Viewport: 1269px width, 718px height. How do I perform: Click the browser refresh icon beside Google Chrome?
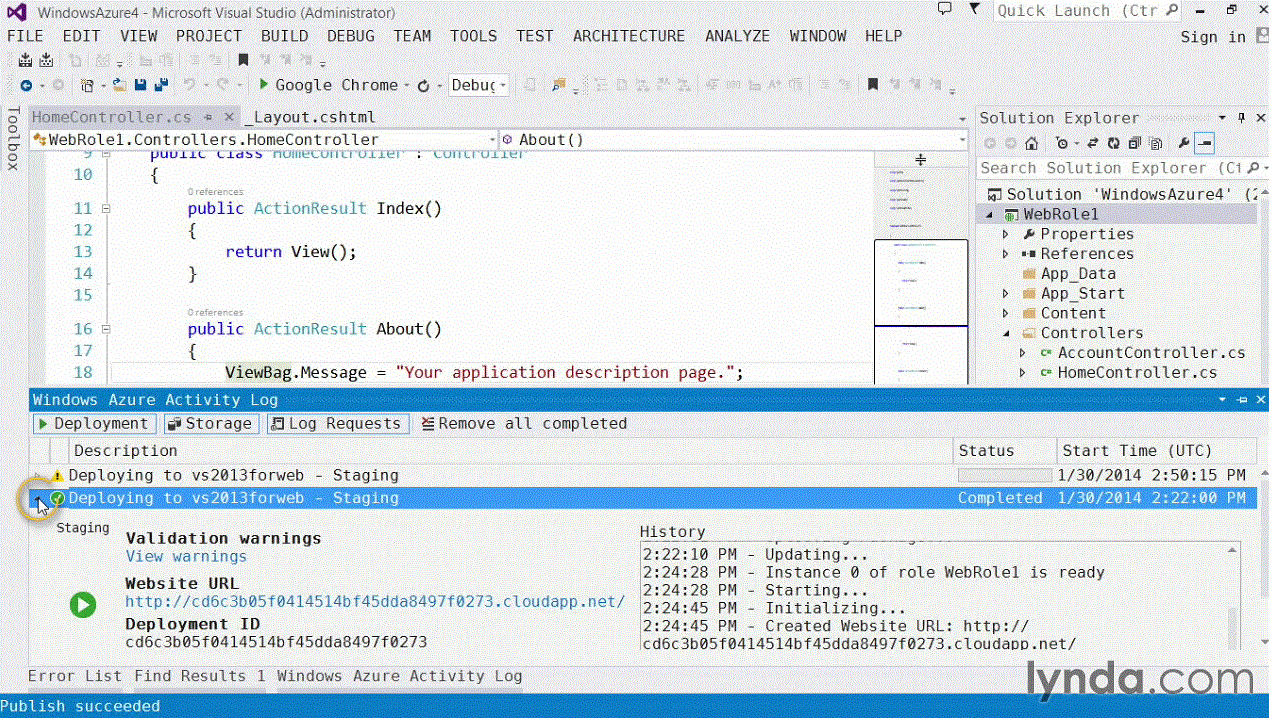click(x=423, y=86)
